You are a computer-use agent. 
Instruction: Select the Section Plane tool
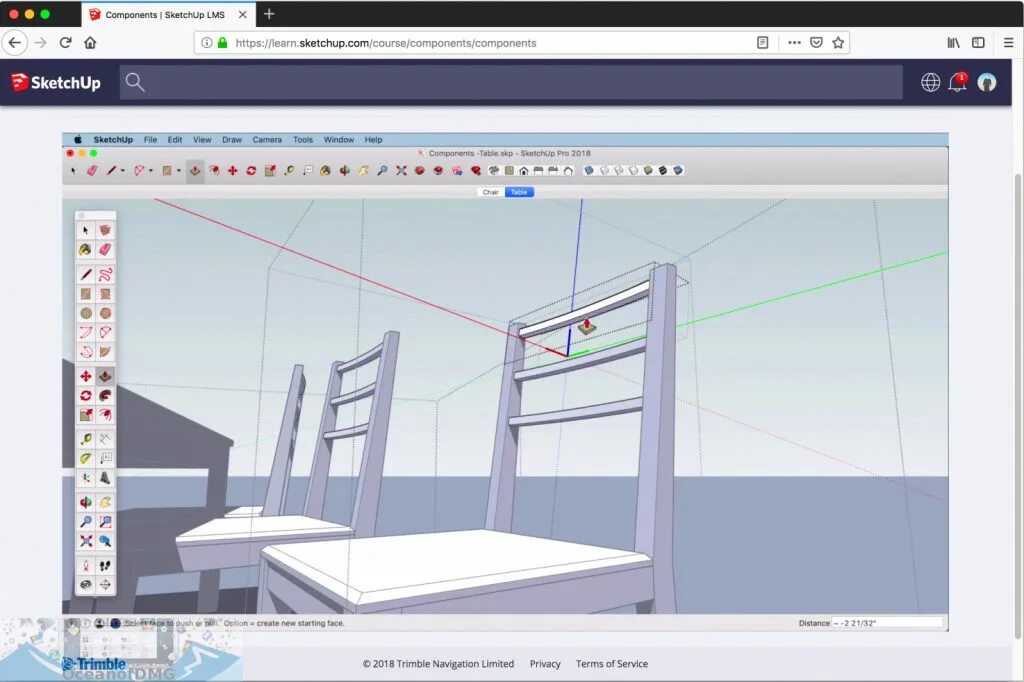[104, 585]
